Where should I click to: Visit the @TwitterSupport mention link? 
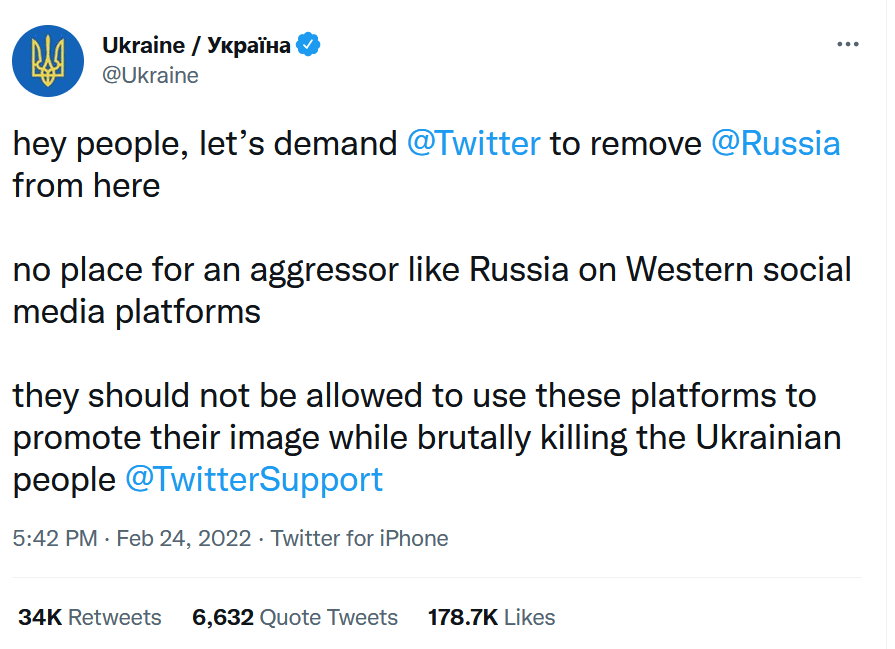[x=254, y=479]
